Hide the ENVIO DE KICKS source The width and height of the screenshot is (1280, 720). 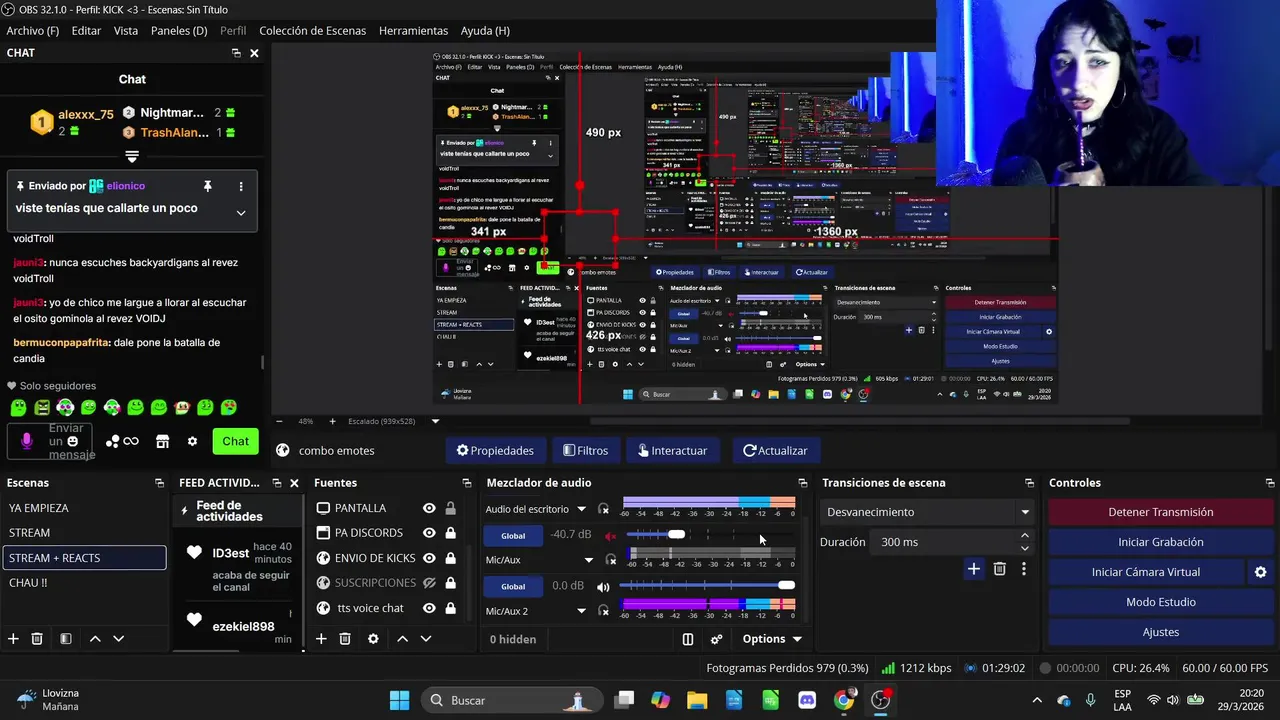click(x=429, y=558)
